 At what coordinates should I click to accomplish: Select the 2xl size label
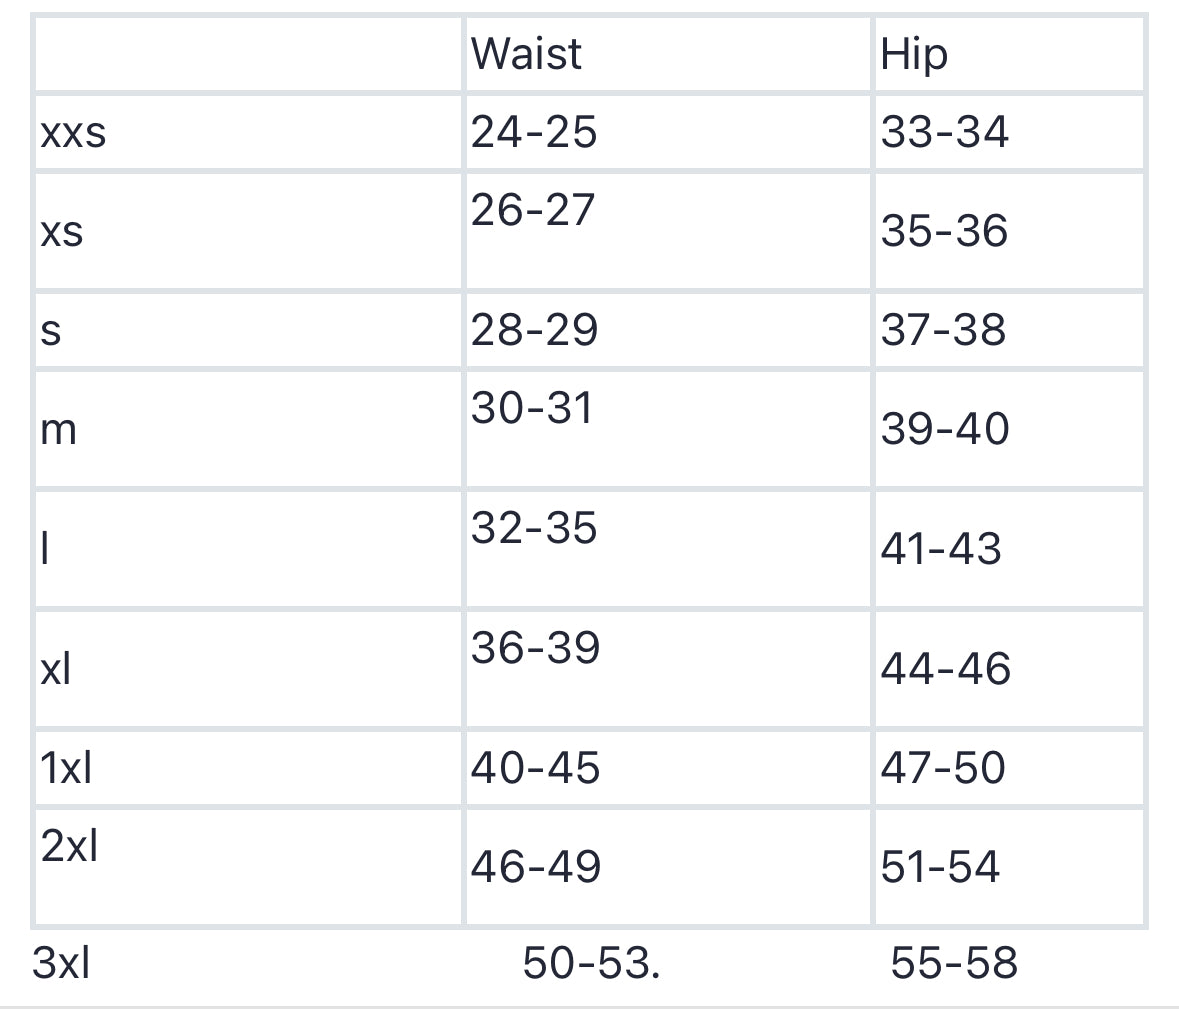pos(70,846)
